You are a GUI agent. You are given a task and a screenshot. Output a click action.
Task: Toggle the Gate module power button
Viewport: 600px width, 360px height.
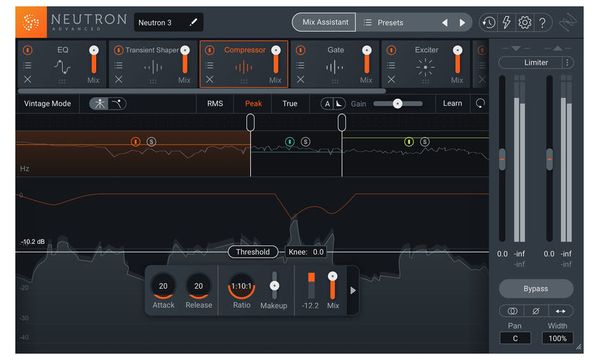click(x=300, y=50)
